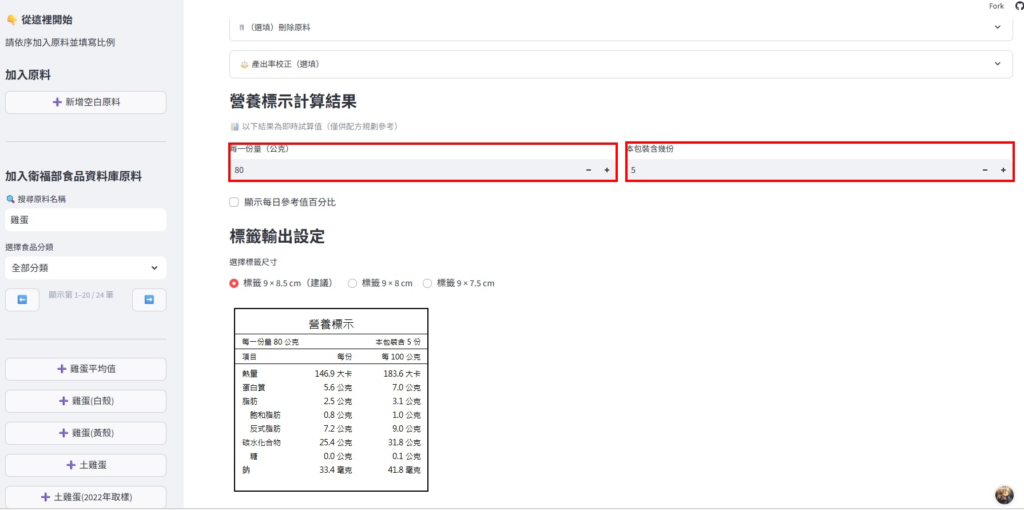
Task: Click the minus stepper for 每一份量
Action: 588,170
